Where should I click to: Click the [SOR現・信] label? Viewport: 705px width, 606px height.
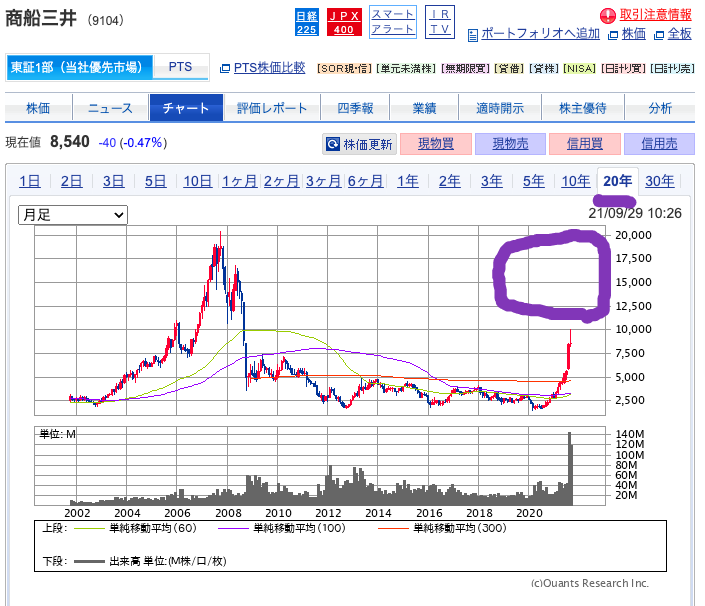[344, 68]
